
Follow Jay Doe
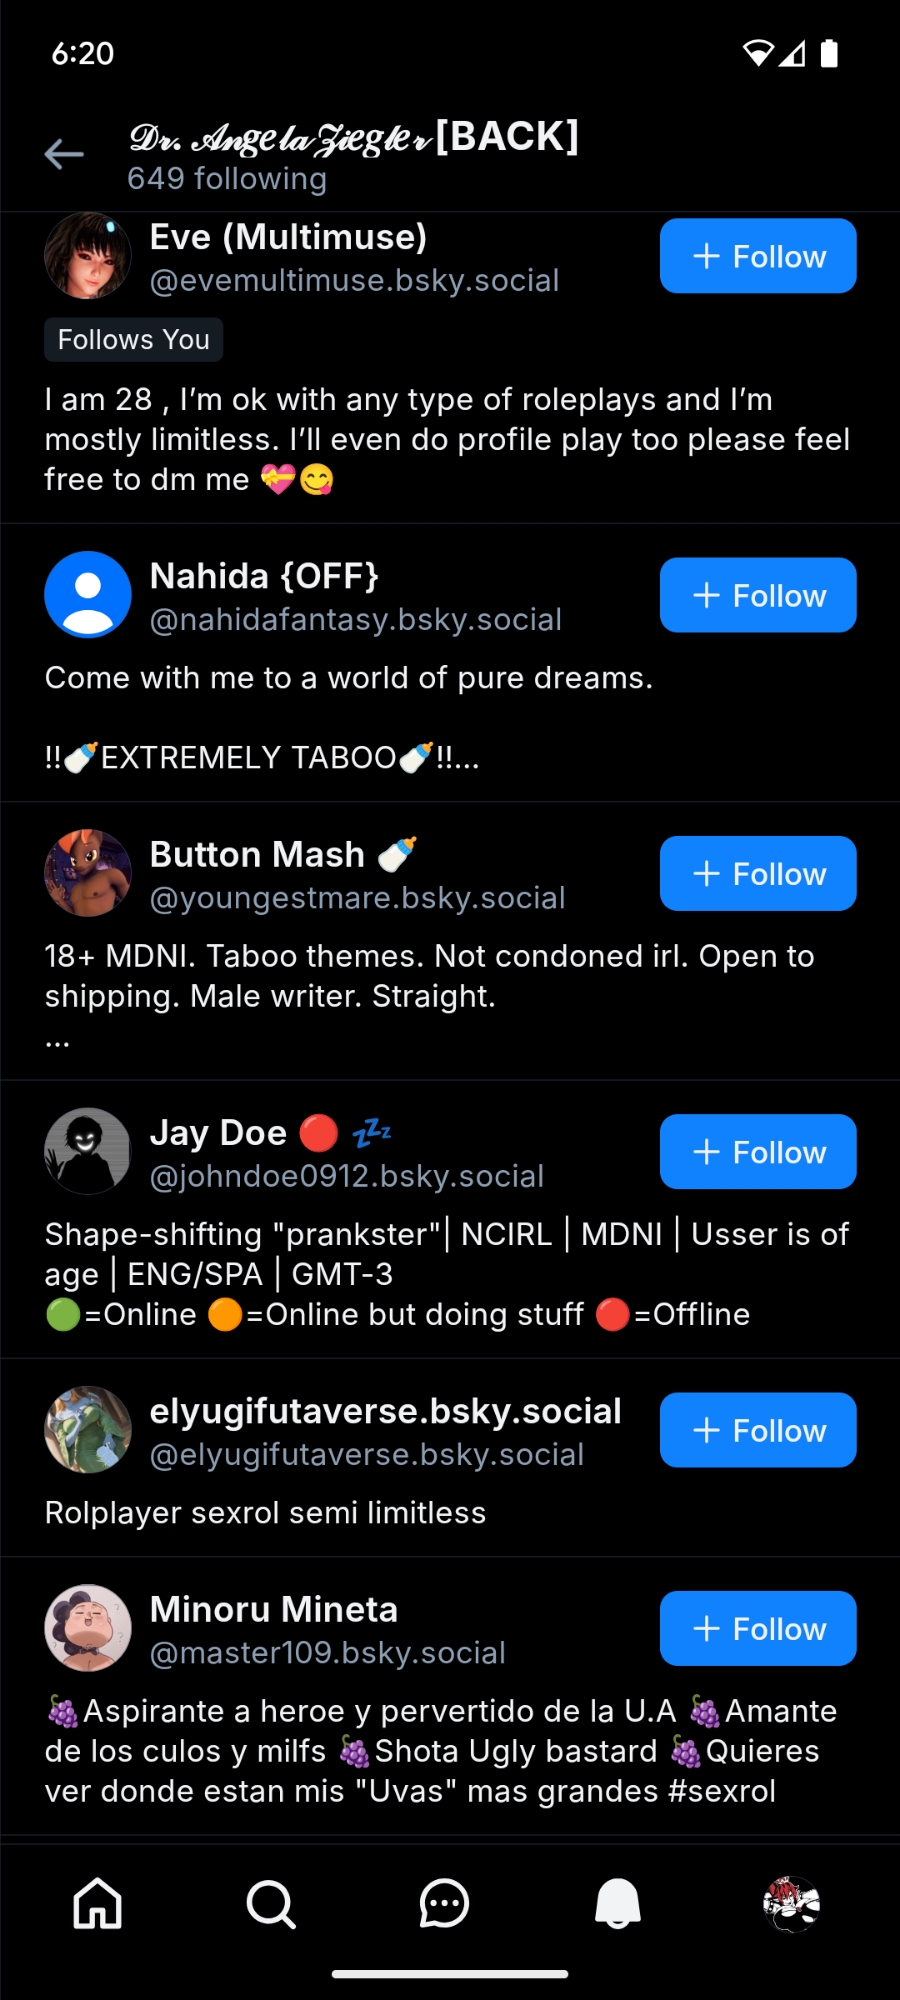(x=758, y=1152)
